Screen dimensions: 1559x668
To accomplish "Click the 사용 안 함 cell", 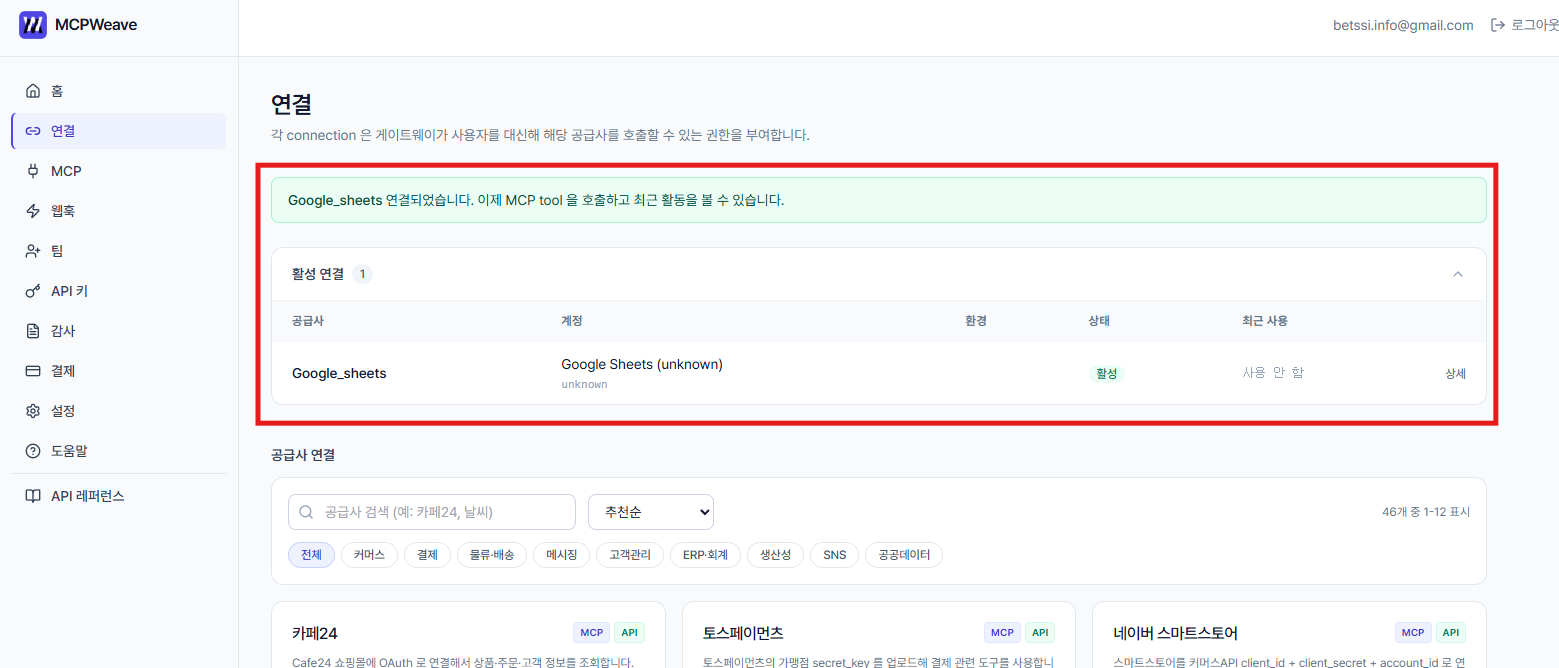I will [1273, 372].
